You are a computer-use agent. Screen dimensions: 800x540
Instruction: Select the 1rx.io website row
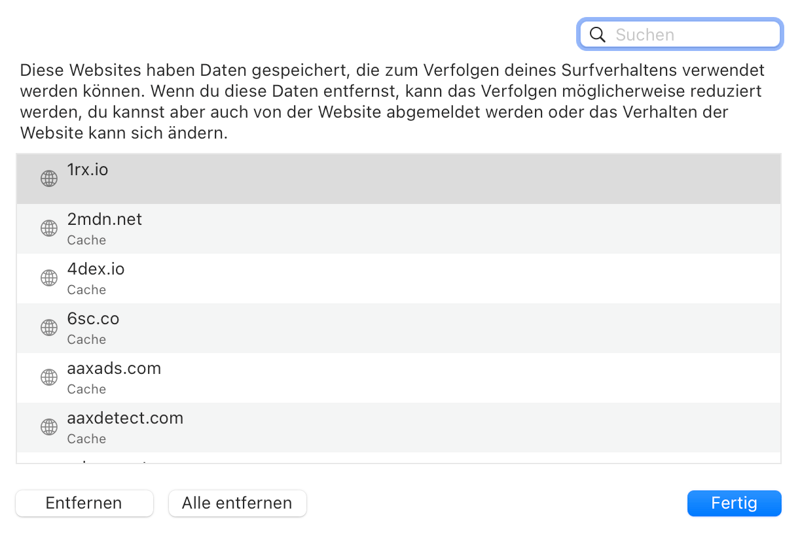(x=400, y=179)
